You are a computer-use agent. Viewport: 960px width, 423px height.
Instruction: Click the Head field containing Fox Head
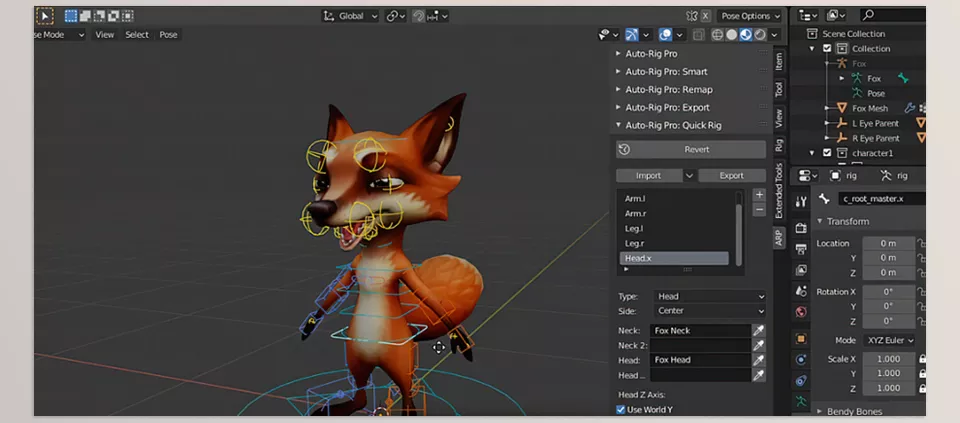pos(701,360)
